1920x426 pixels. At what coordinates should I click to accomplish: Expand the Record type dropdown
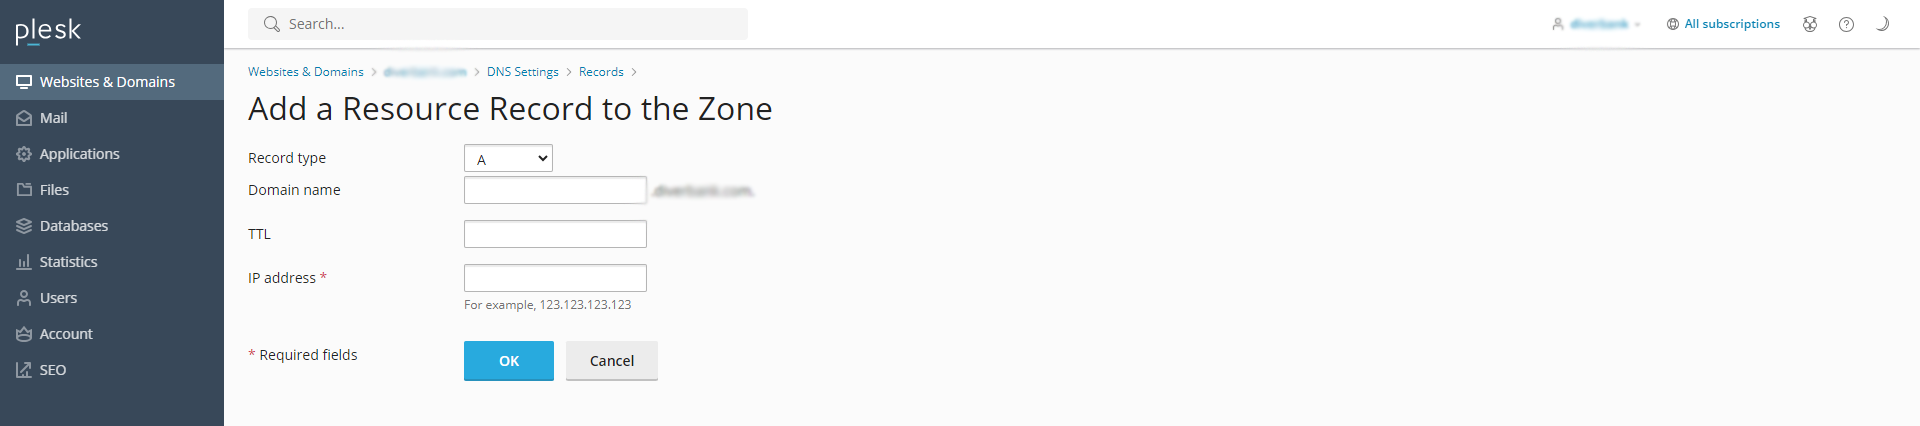click(x=508, y=158)
